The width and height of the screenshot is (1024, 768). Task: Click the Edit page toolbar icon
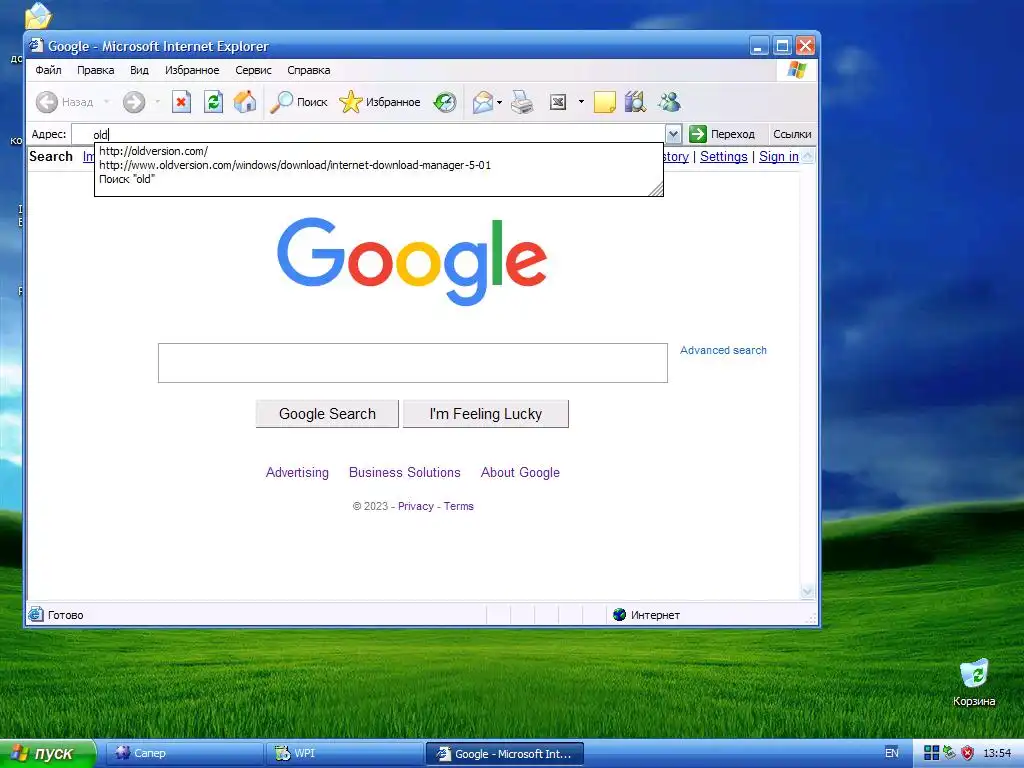coord(558,102)
